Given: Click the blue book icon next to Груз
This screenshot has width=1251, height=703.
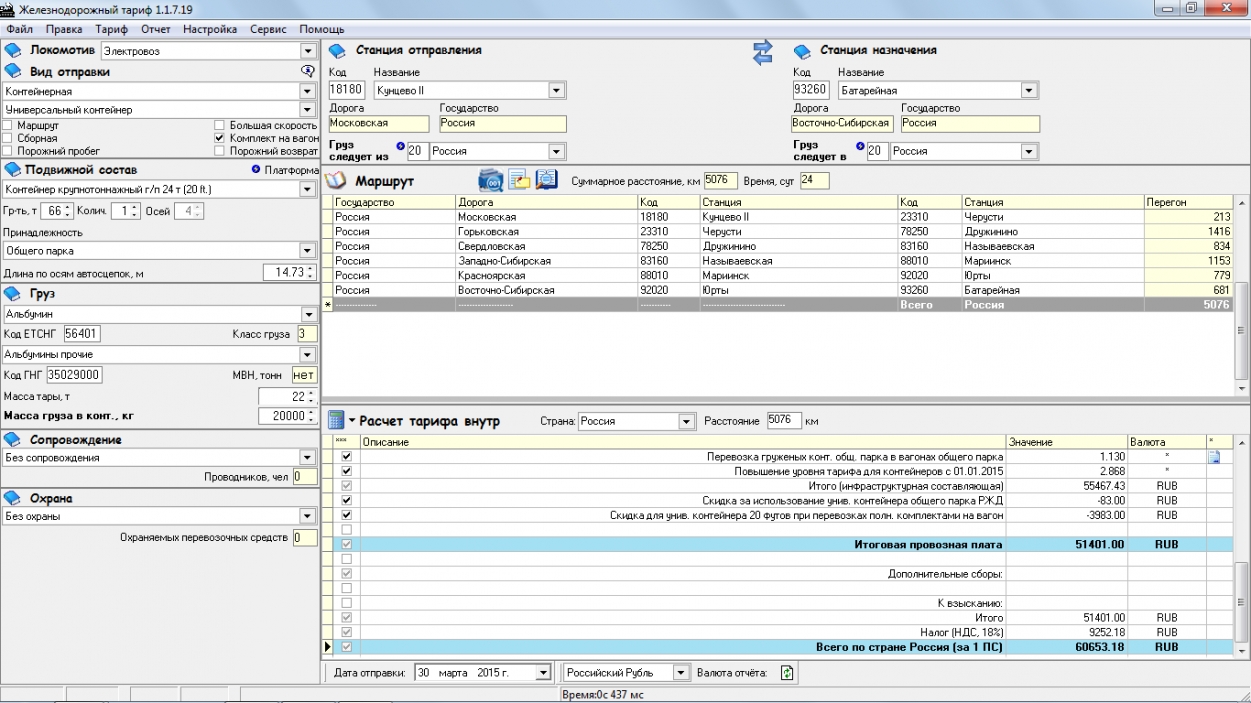Looking at the screenshot, I should tap(13, 294).
